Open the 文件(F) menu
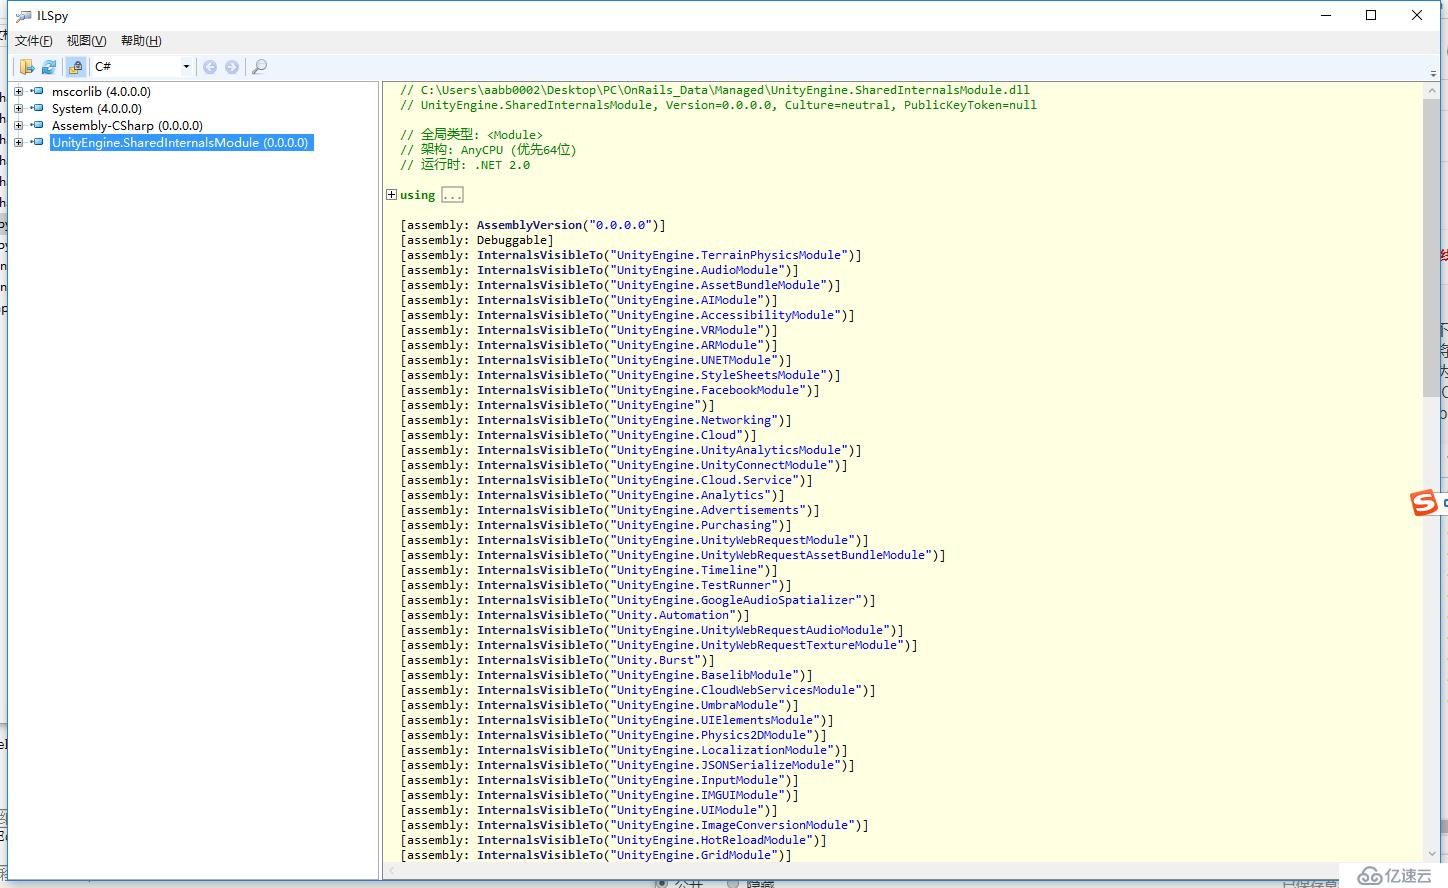The height and width of the screenshot is (888, 1448). point(33,41)
